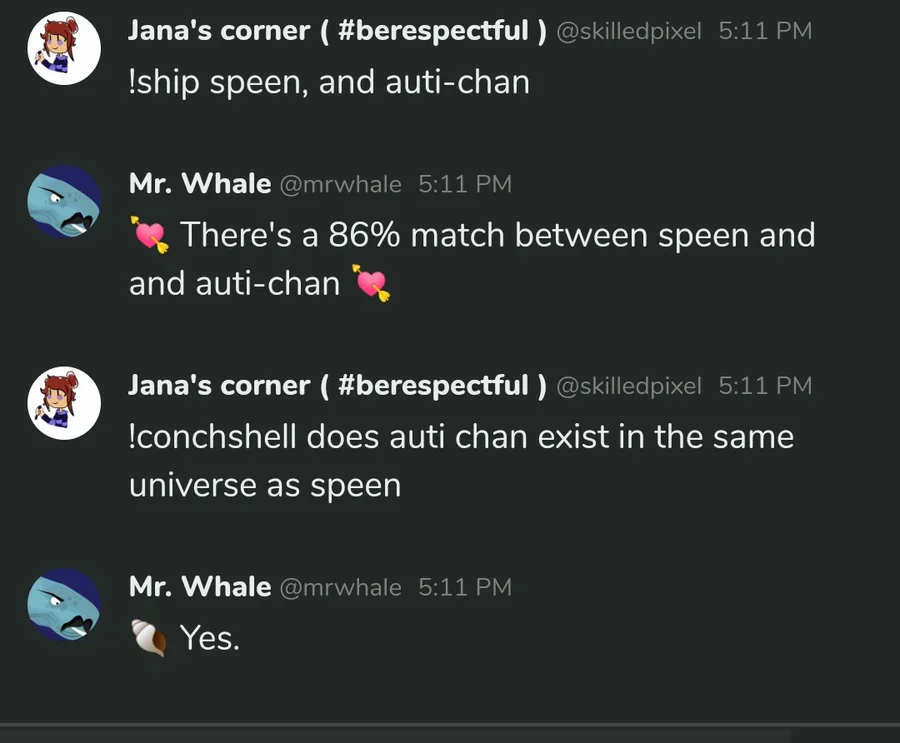Click the 5:11 PM timestamp on the !ship message

point(765,31)
